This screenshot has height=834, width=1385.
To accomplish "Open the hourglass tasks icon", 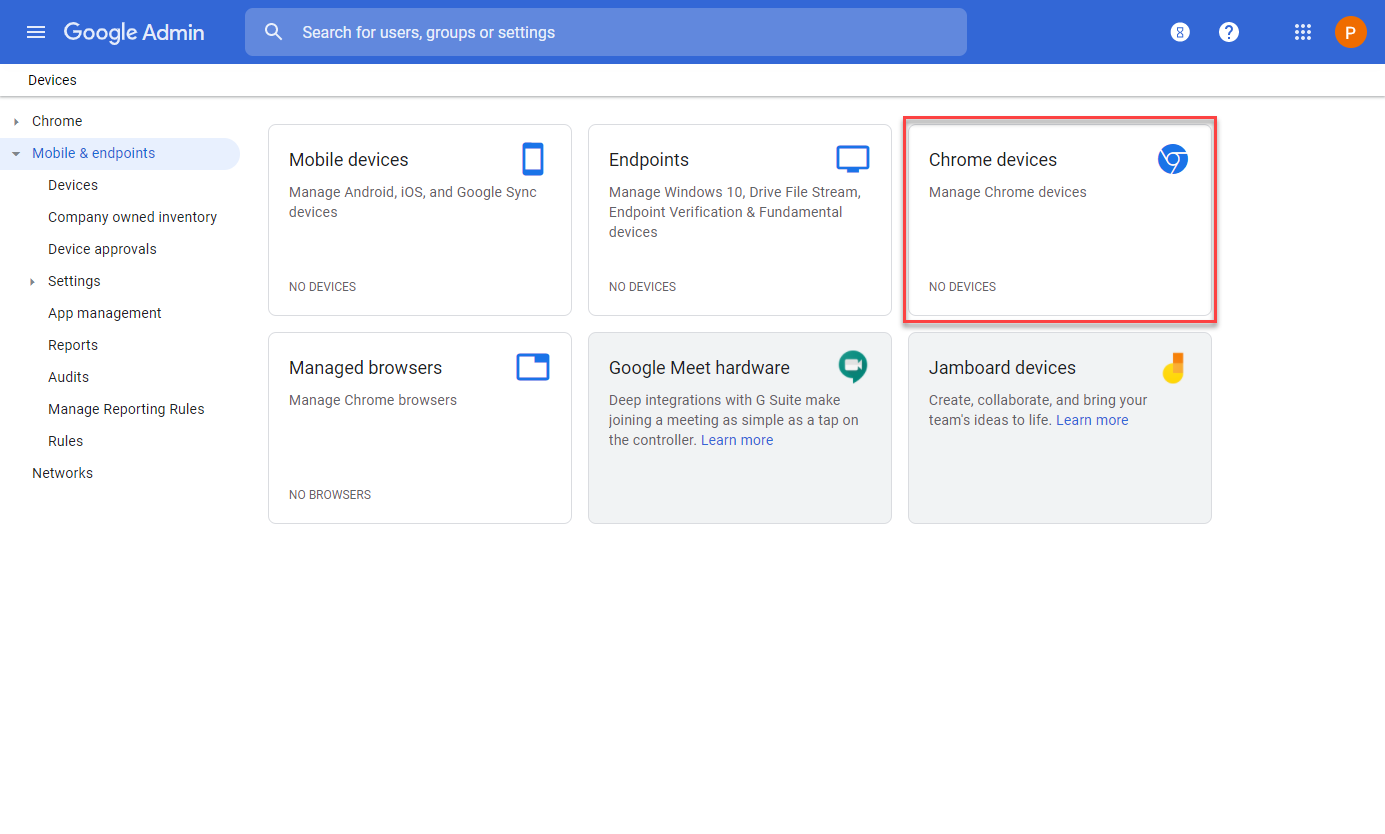I will [1180, 32].
